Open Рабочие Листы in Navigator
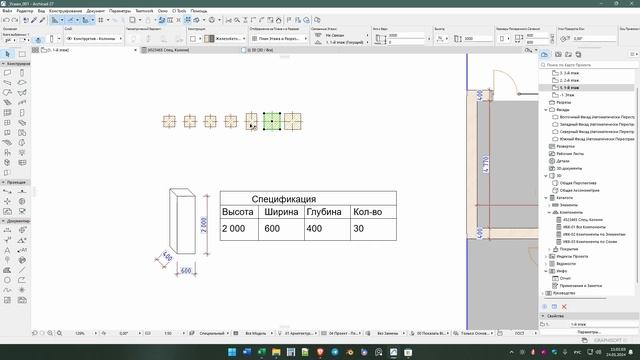640x360 pixels. [570, 153]
